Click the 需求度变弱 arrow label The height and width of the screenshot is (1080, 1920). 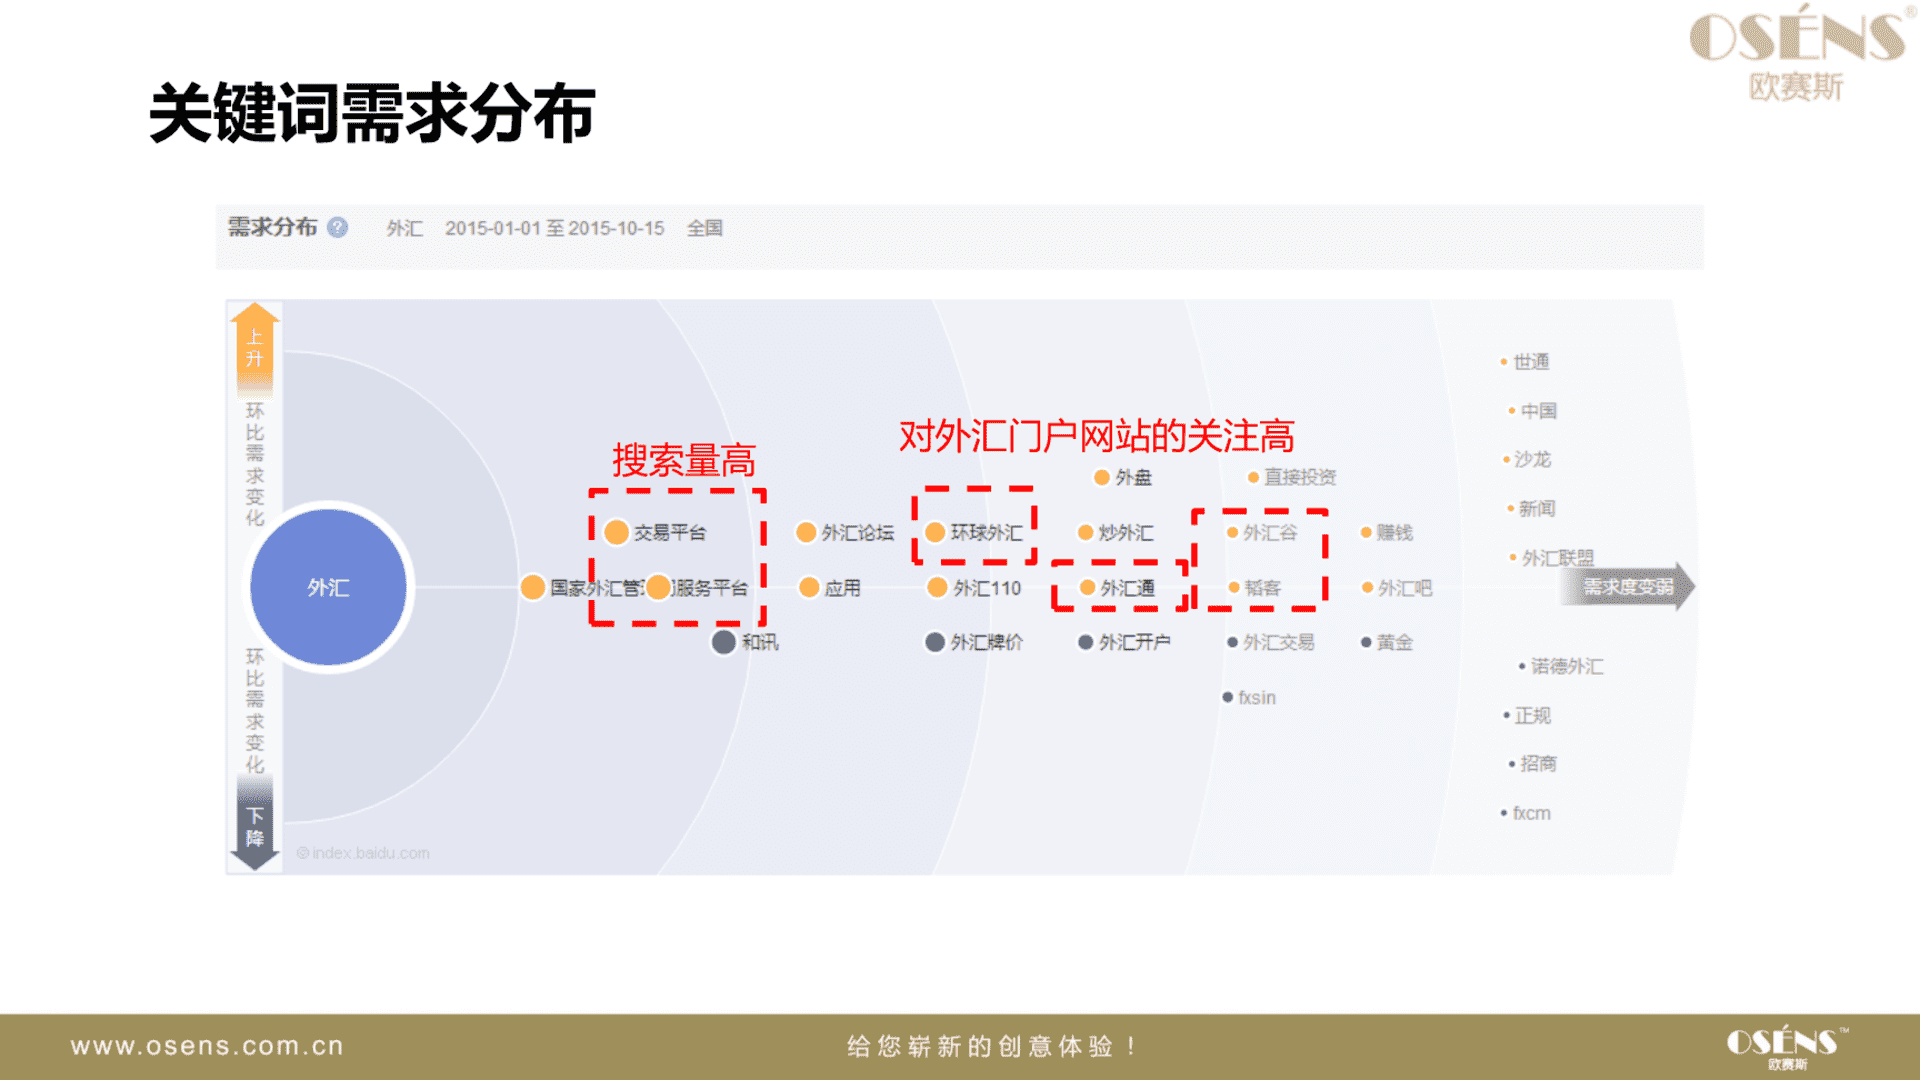[1627, 587]
